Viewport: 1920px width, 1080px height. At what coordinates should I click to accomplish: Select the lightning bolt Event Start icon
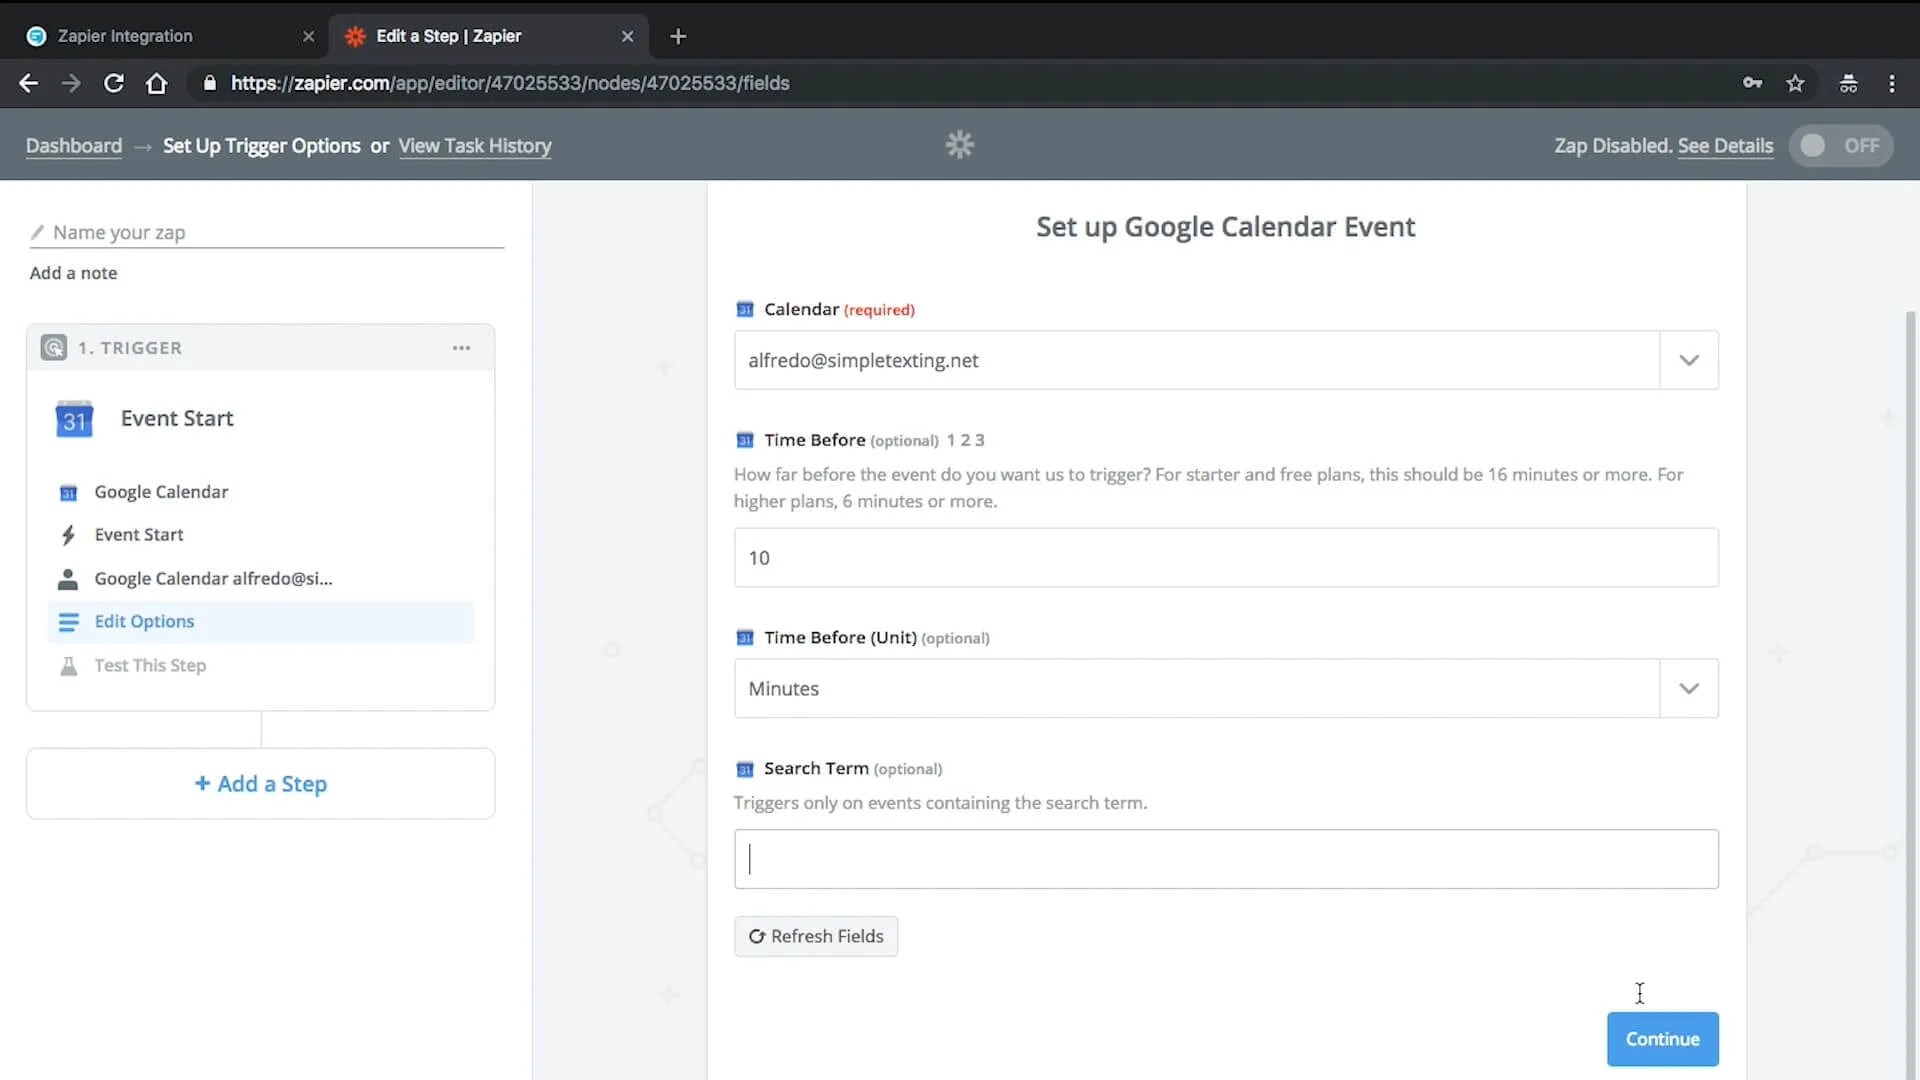(x=67, y=534)
